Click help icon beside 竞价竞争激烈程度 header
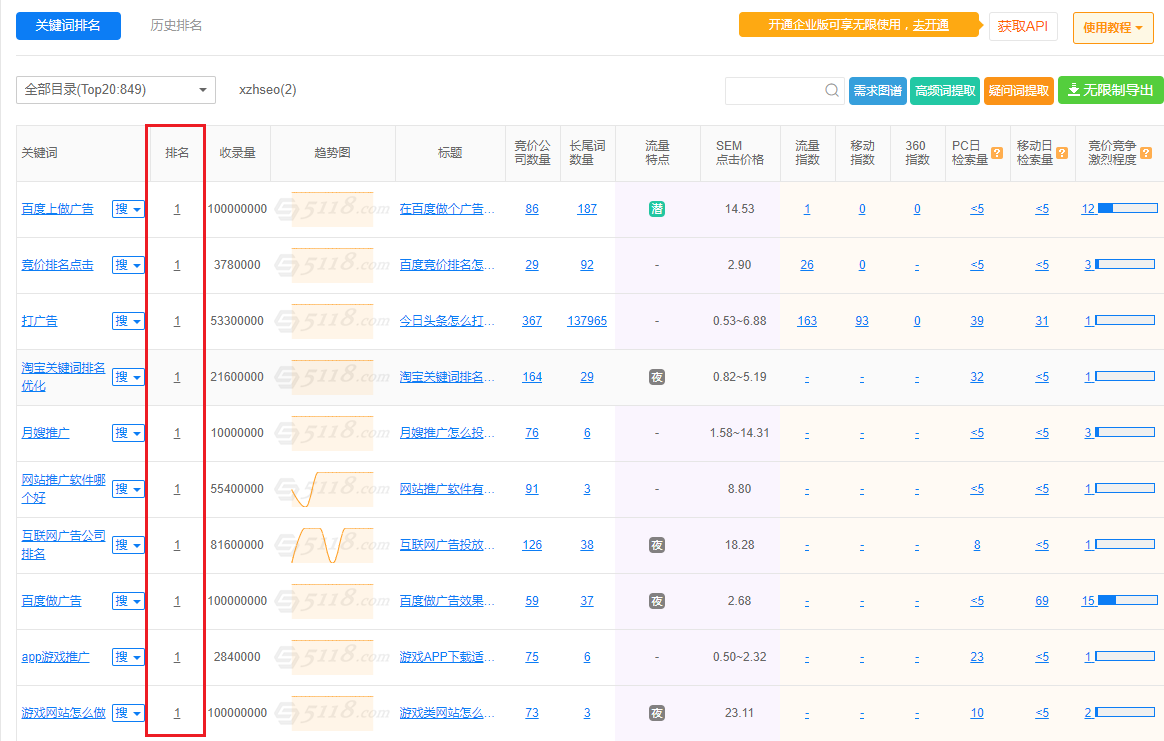Viewport: 1164px width, 741px height. pos(1145,153)
